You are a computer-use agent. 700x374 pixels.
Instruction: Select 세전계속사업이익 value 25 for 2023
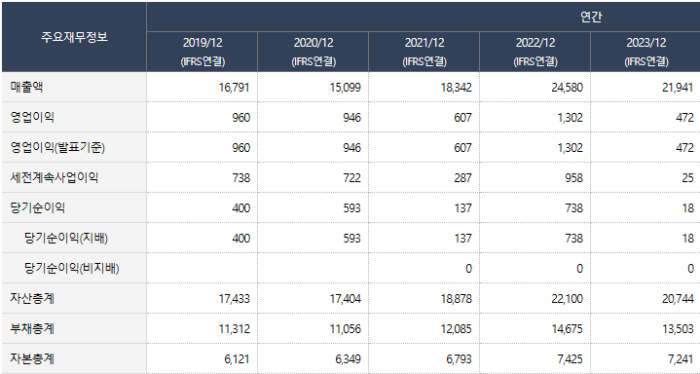point(688,178)
